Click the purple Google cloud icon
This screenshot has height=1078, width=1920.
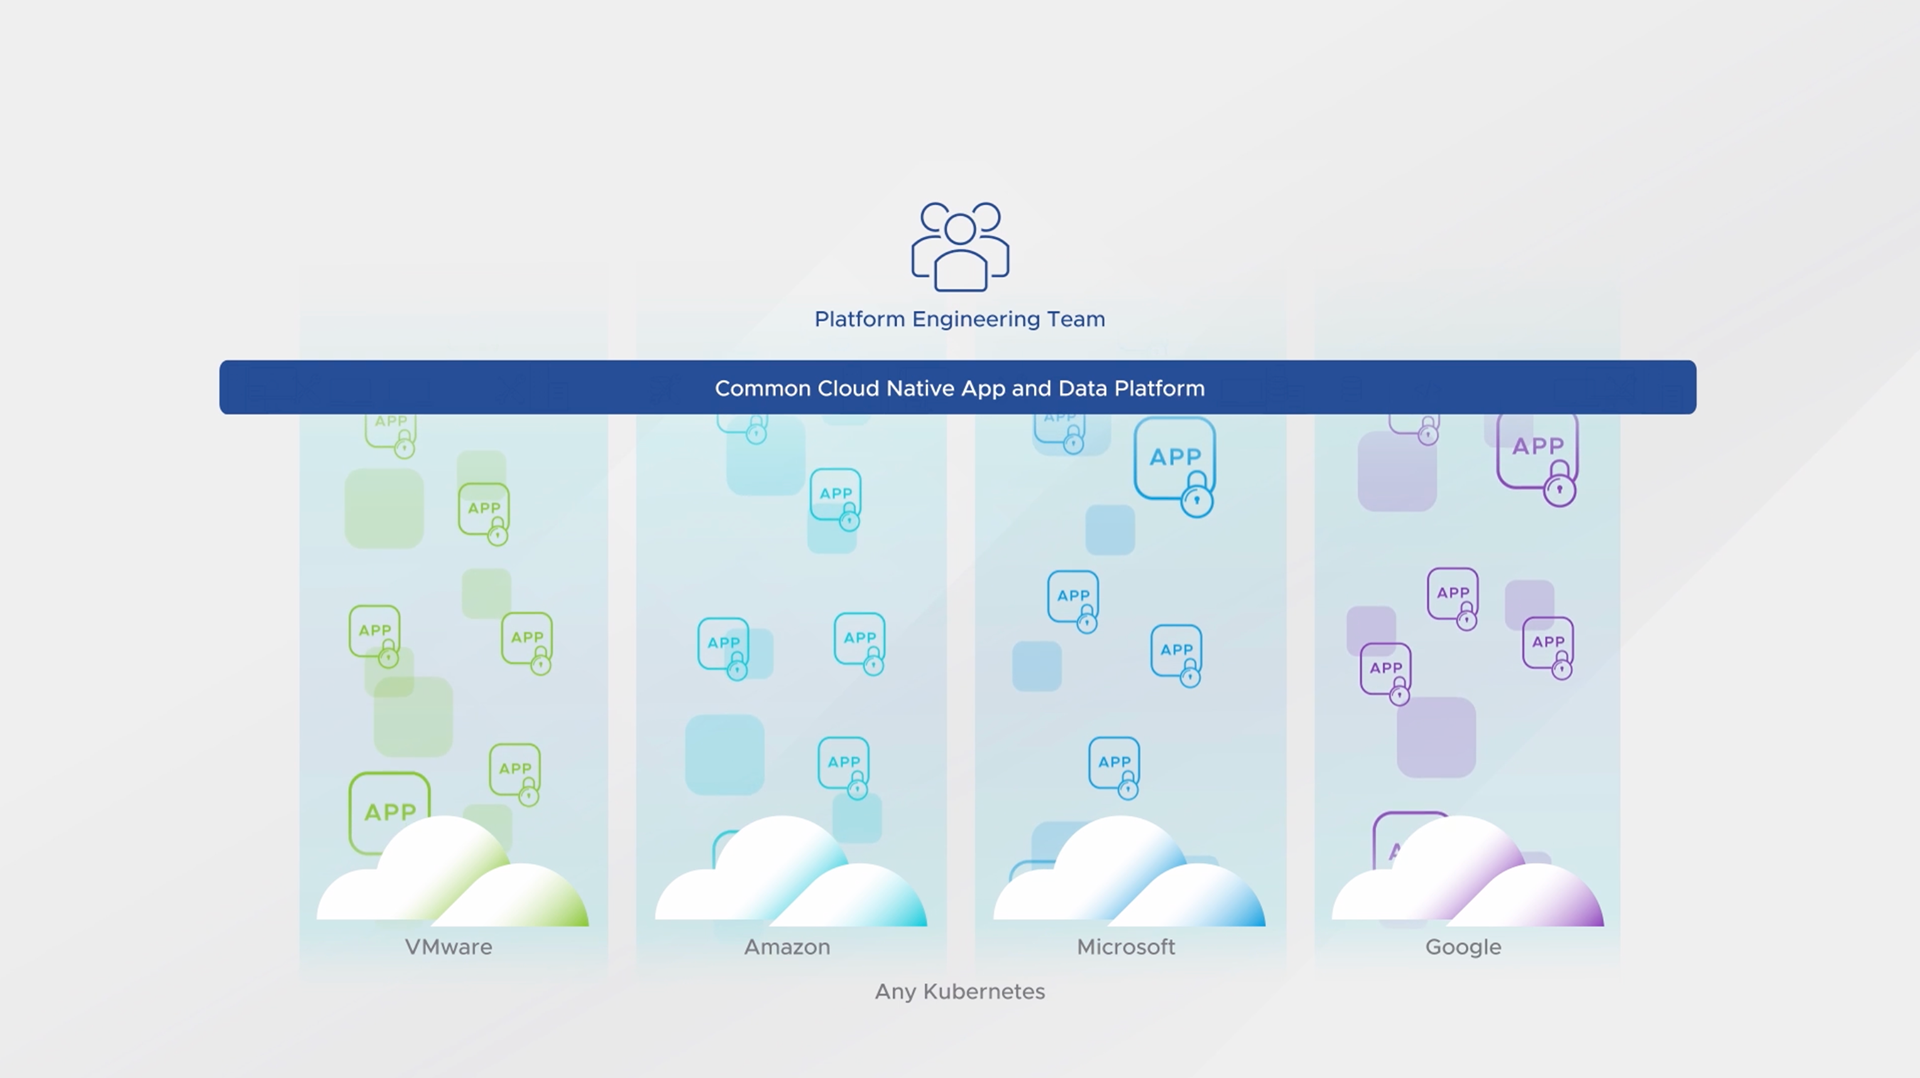click(1467, 870)
